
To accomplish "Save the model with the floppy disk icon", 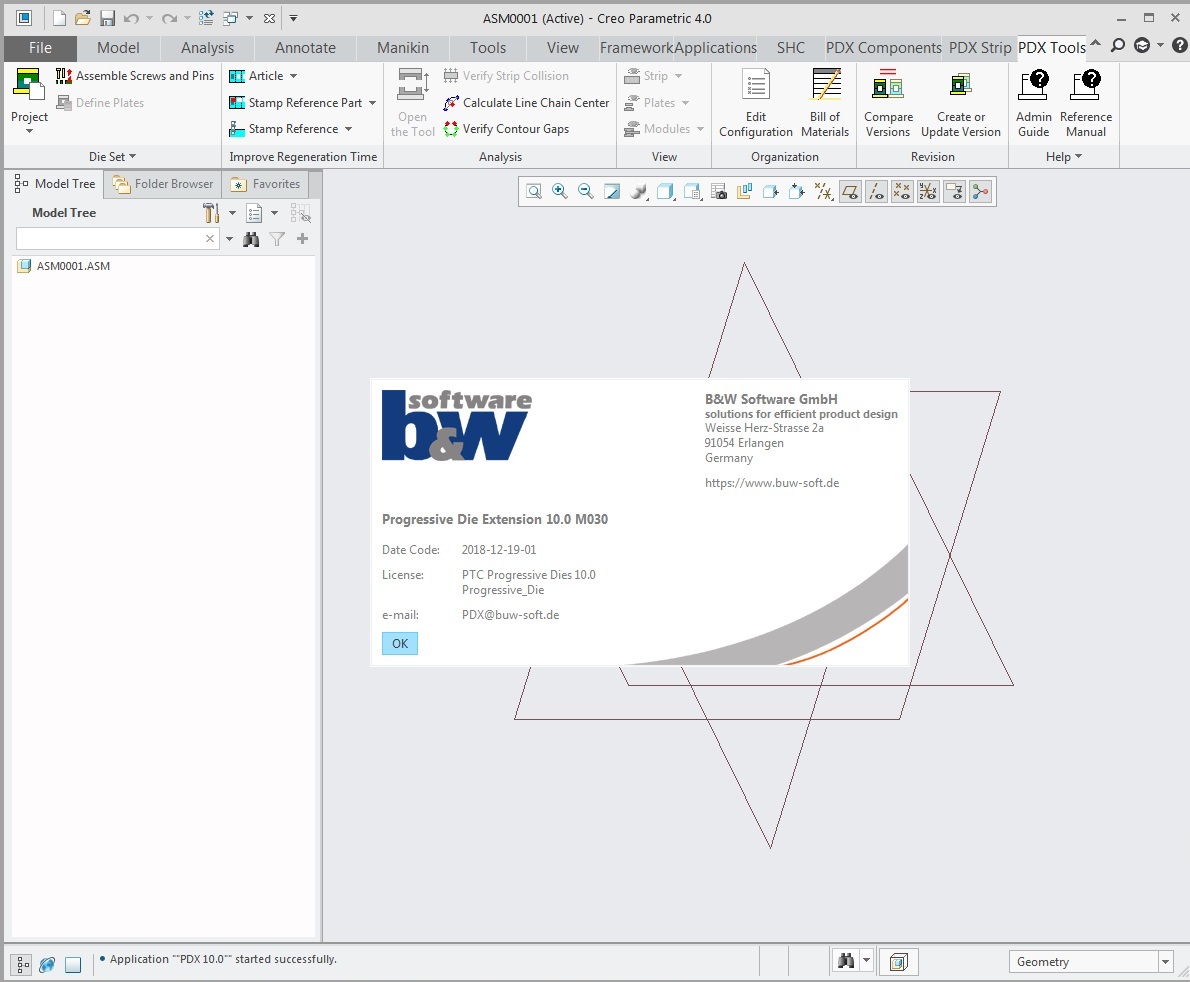I will pos(107,18).
